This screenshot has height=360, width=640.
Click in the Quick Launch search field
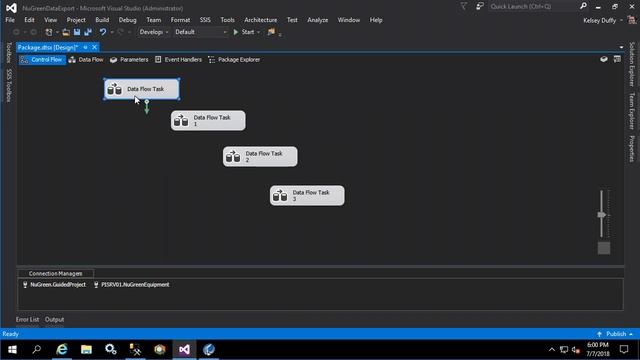(533, 7)
